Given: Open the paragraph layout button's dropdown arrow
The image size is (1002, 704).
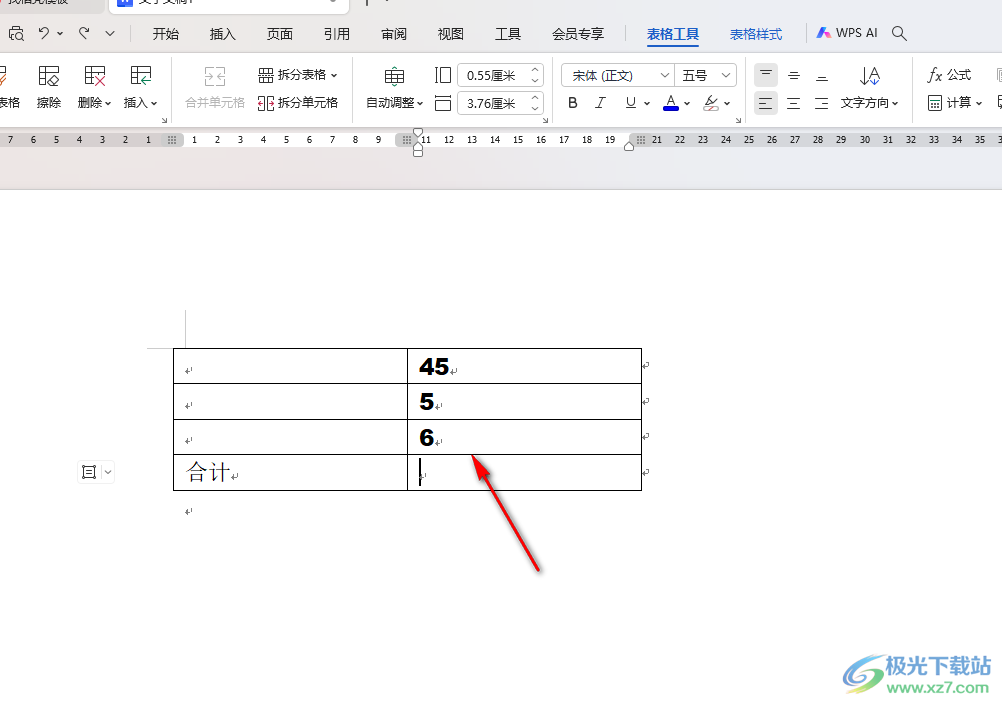Looking at the screenshot, I should [x=108, y=472].
